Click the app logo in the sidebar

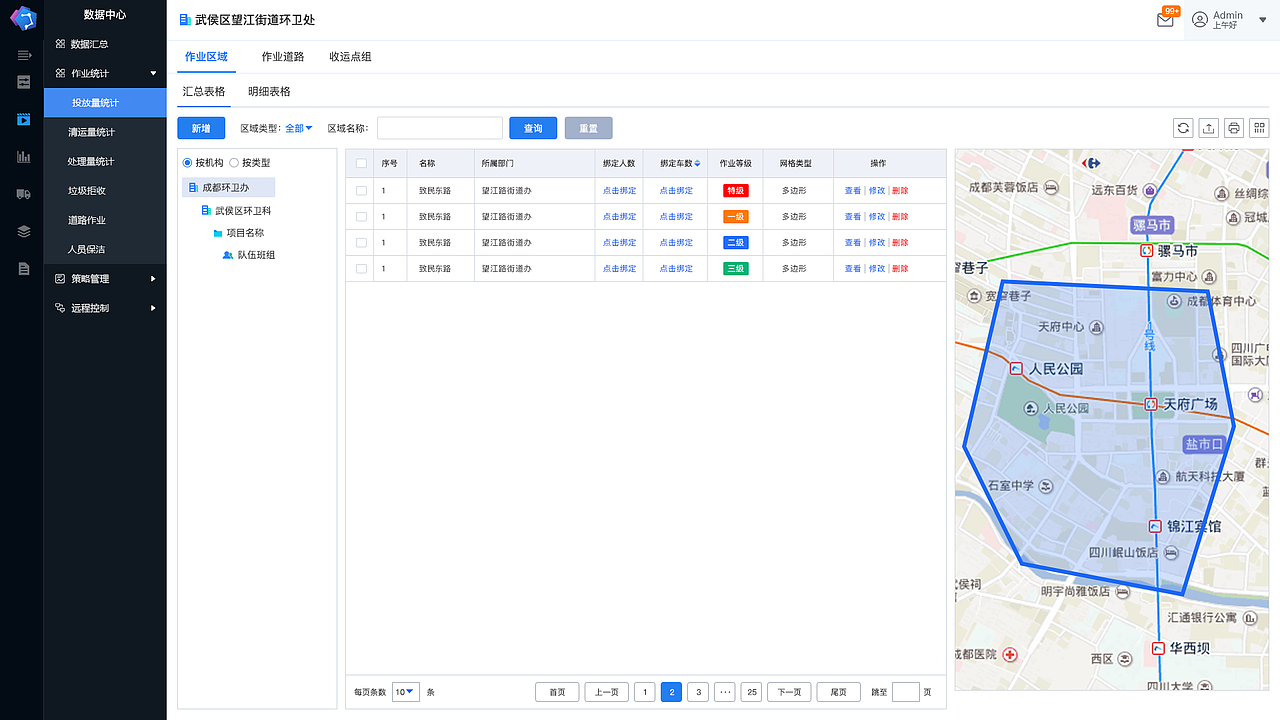point(22,17)
